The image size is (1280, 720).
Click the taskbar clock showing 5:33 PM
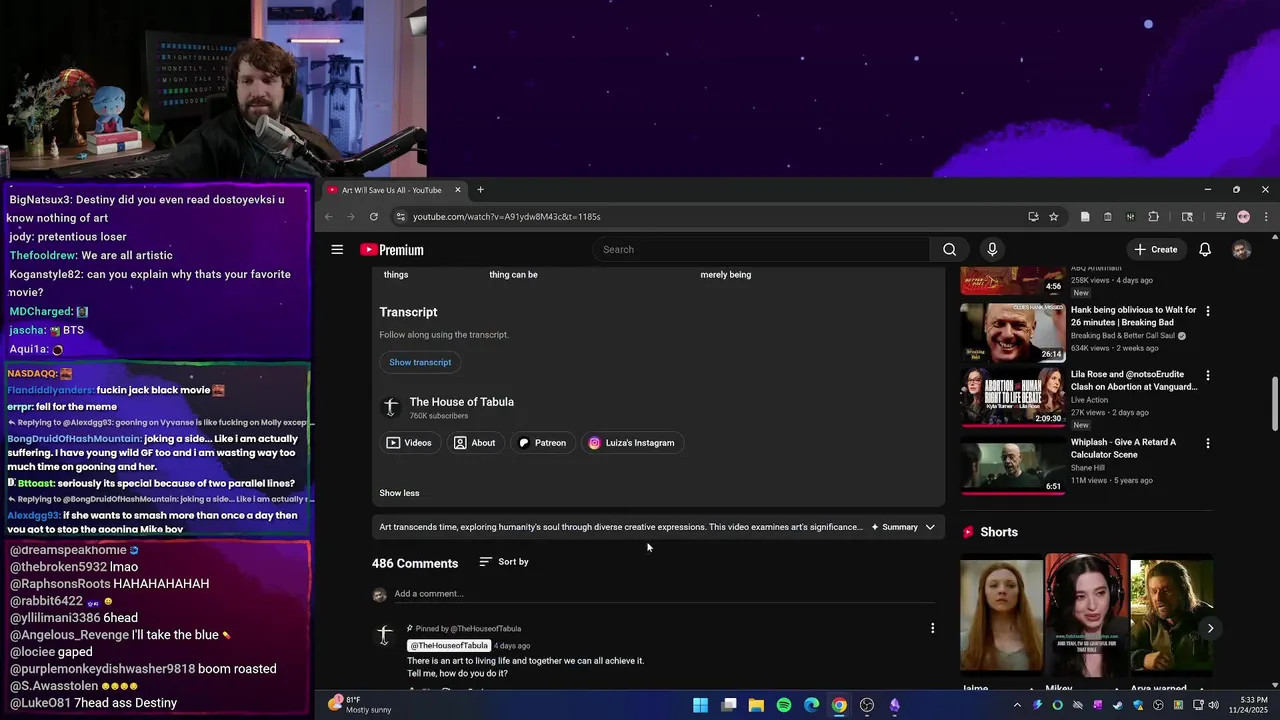[x=1249, y=705]
